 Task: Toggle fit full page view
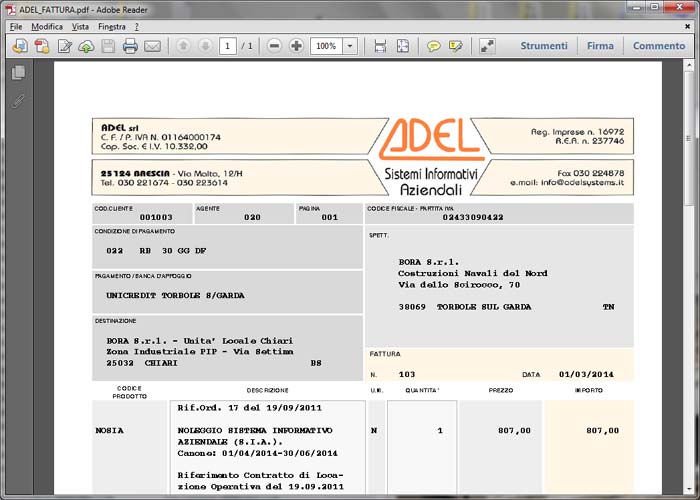[402, 46]
